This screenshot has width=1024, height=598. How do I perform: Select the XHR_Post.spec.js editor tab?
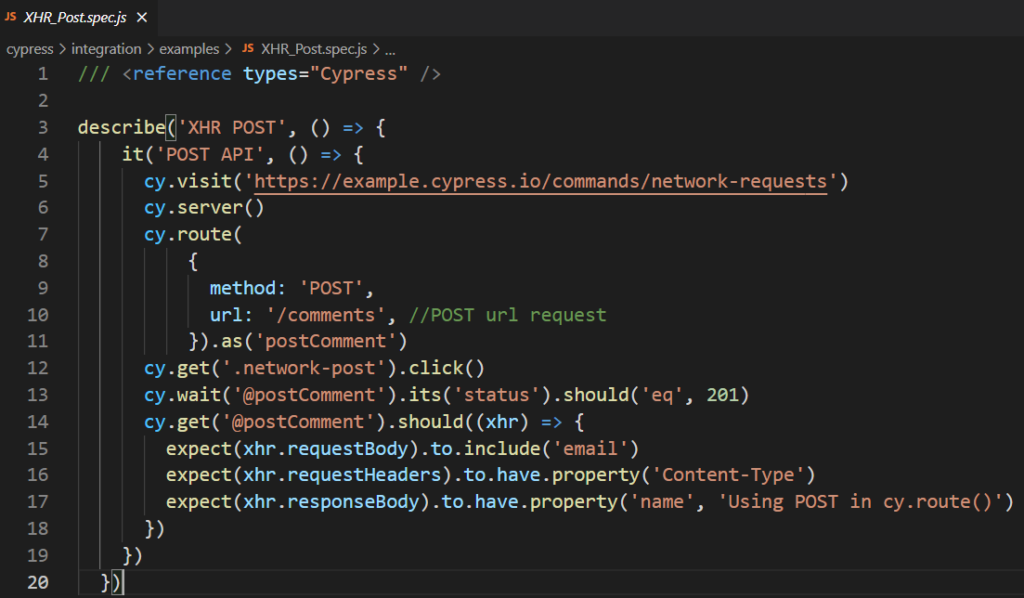pyautogui.click(x=78, y=18)
